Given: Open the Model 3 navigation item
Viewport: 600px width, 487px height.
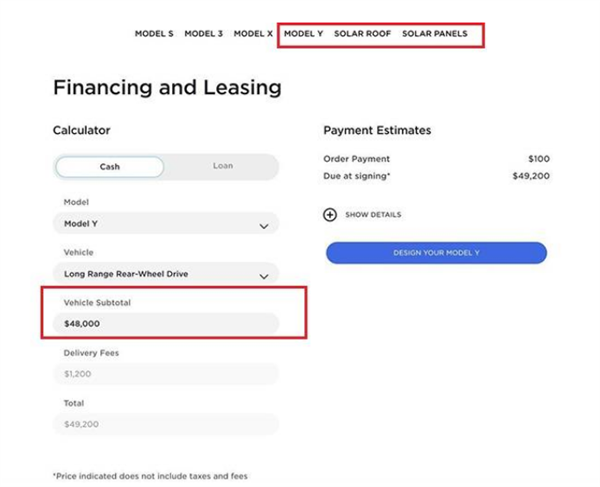Looking at the screenshot, I should (x=204, y=34).
